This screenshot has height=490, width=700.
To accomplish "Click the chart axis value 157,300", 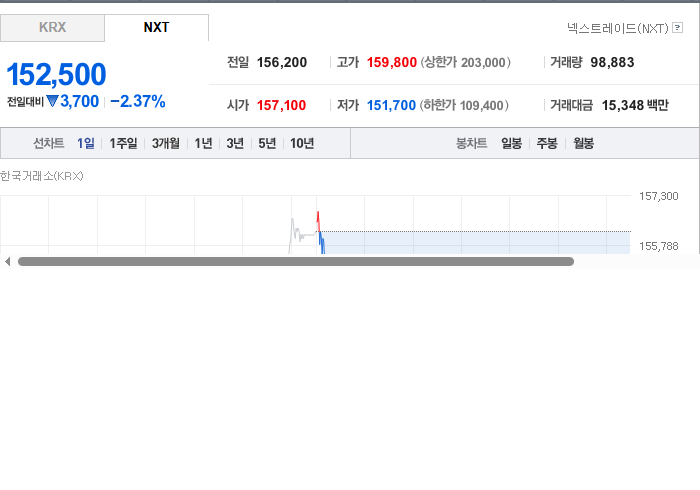I will coord(658,196).
